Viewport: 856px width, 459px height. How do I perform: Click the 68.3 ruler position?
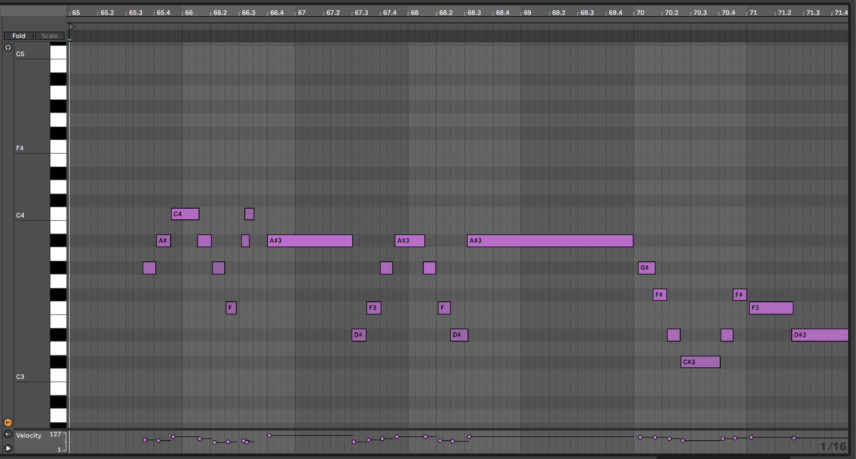coord(474,13)
